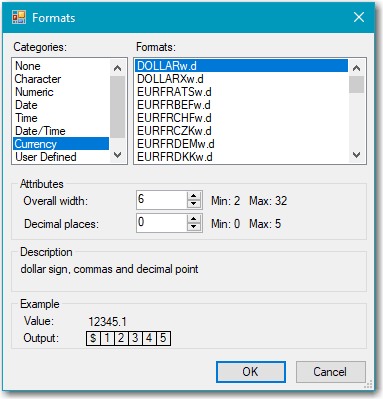
Task: Select the EURFRBEFw.d format
Action: [x=241, y=105]
